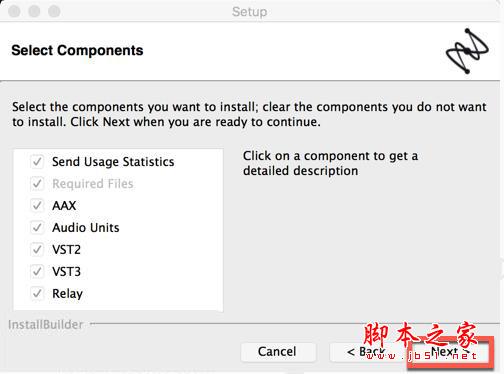Uncheck the Relay checkbox
504x374 pixels.
click(37, 294)
